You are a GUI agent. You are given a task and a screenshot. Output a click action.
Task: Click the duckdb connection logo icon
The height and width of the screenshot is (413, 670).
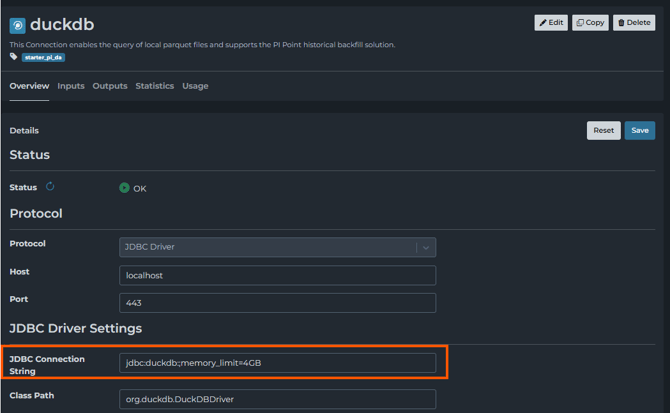pos(18,26)
